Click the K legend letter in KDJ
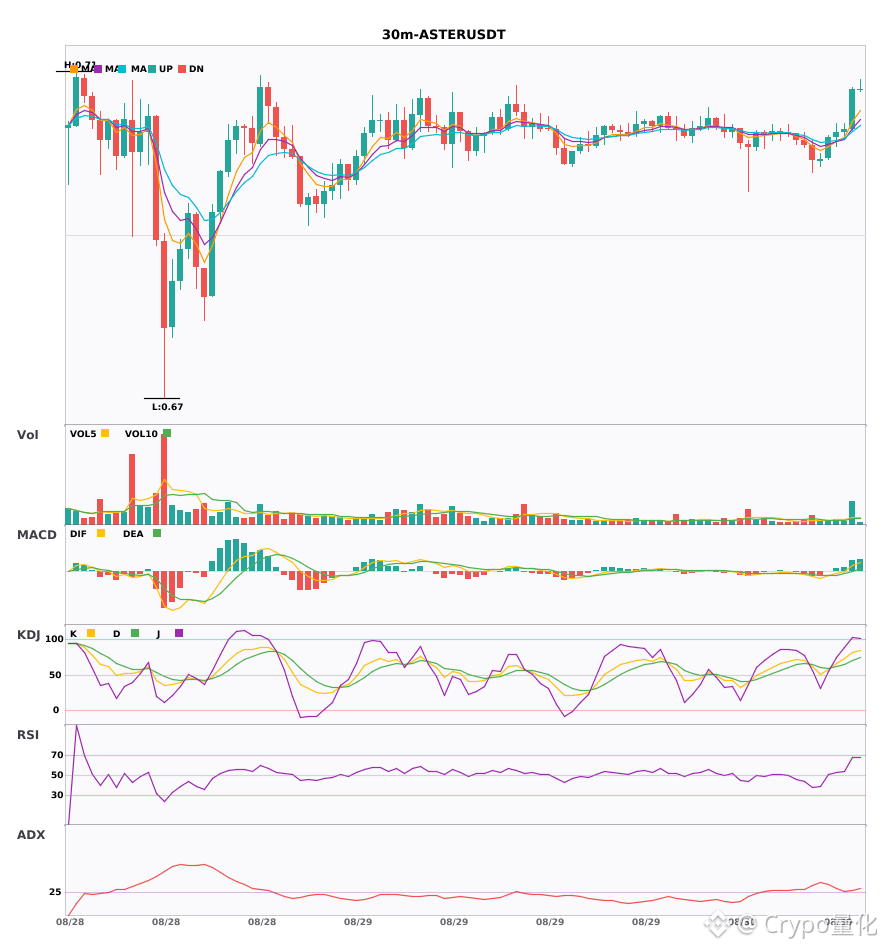 pos(73,634)
